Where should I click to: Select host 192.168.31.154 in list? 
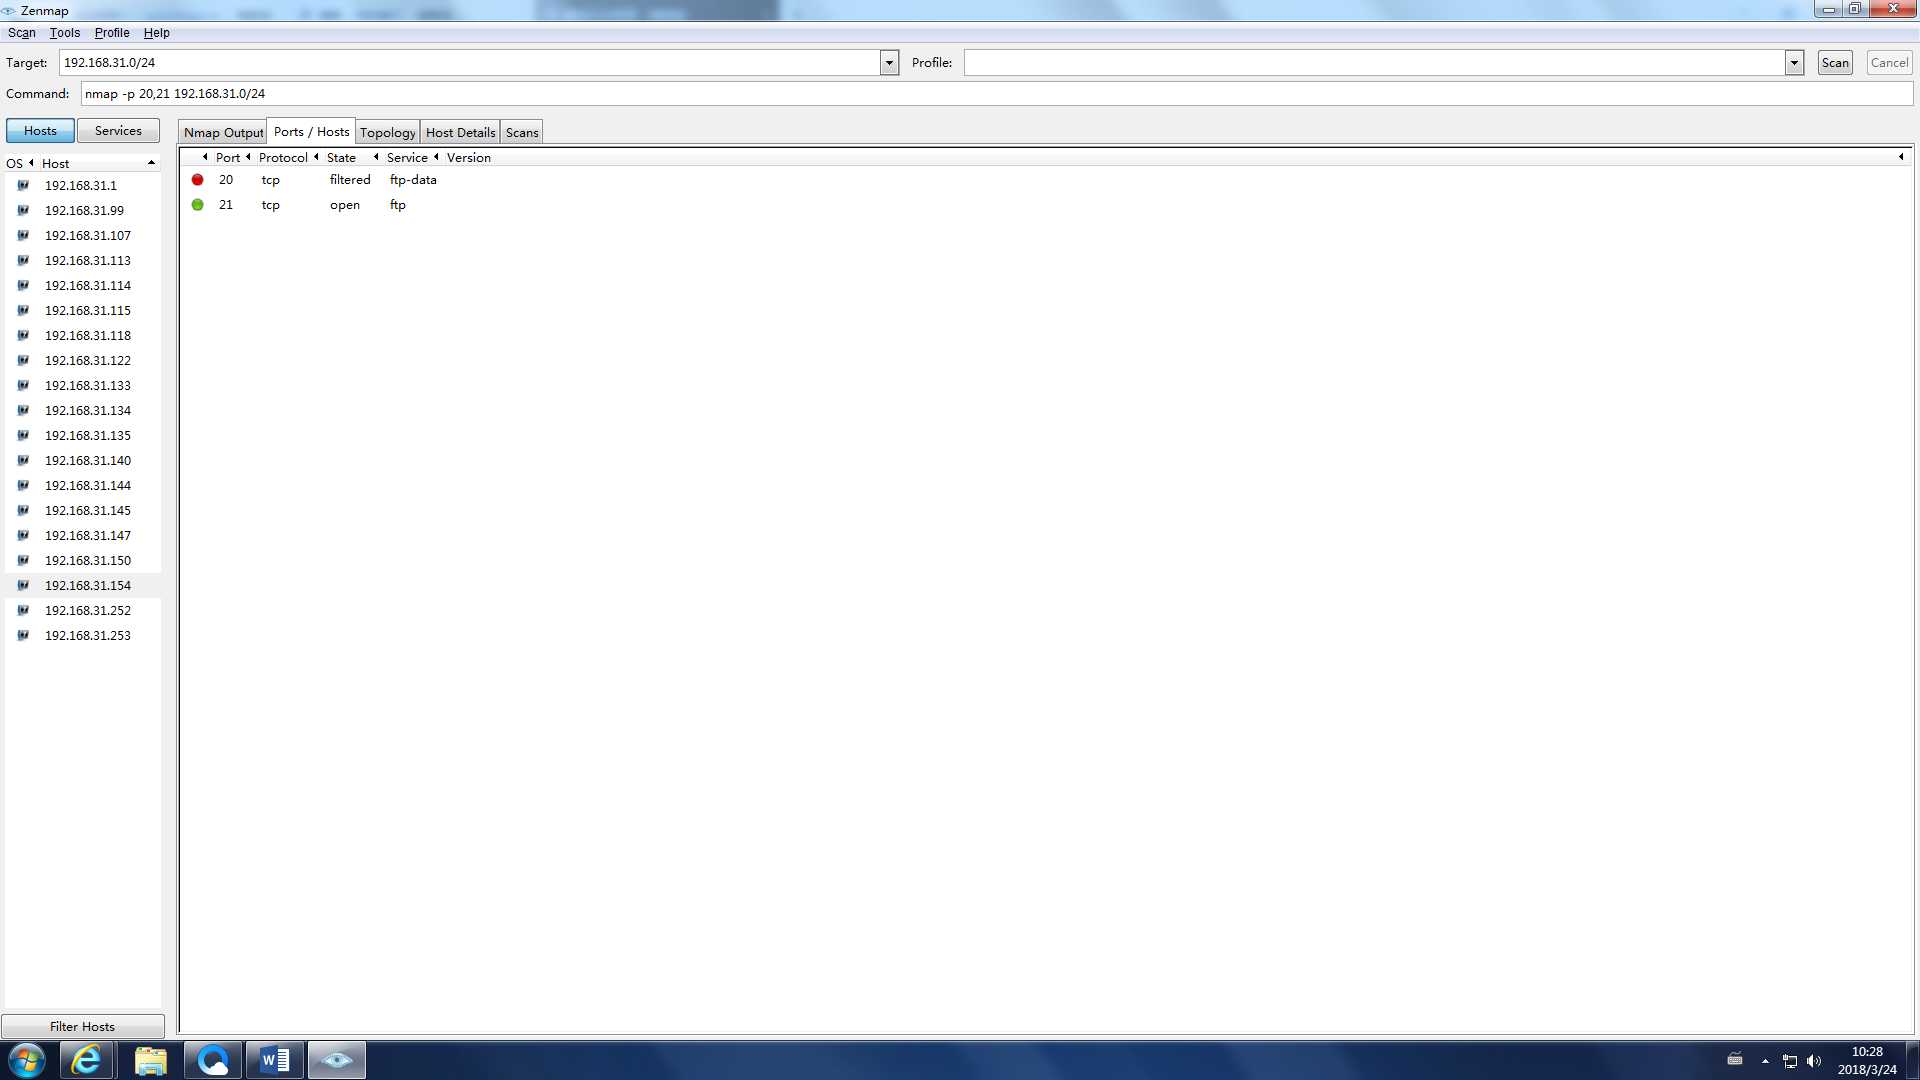pos(88,584)
